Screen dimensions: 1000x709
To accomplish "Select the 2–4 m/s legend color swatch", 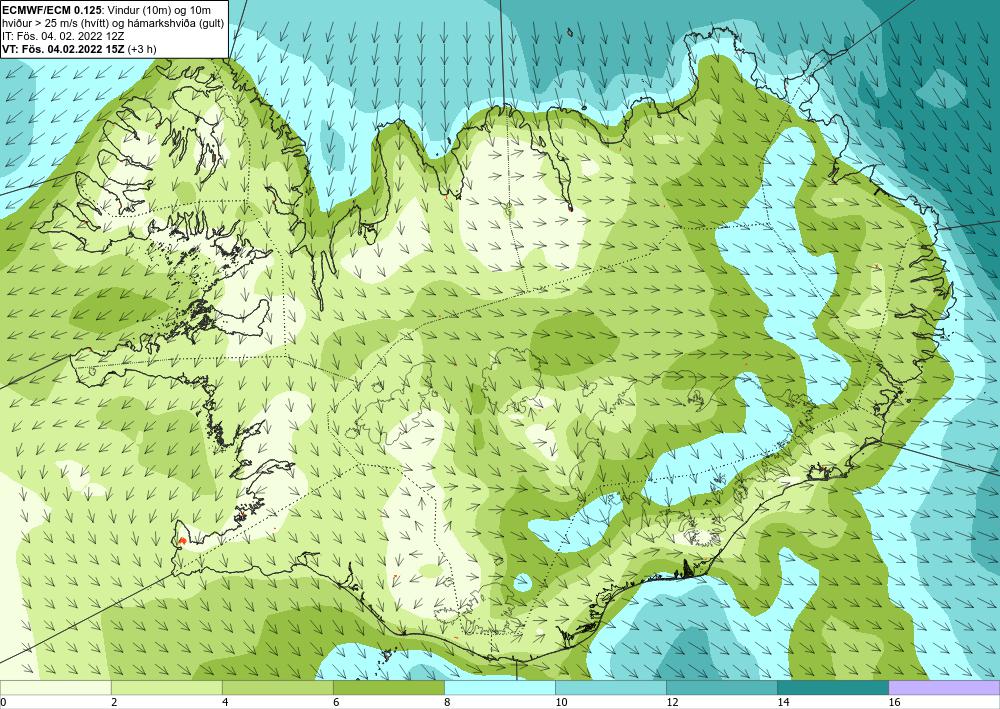I will pyautogui.click(x=166, y=687).
